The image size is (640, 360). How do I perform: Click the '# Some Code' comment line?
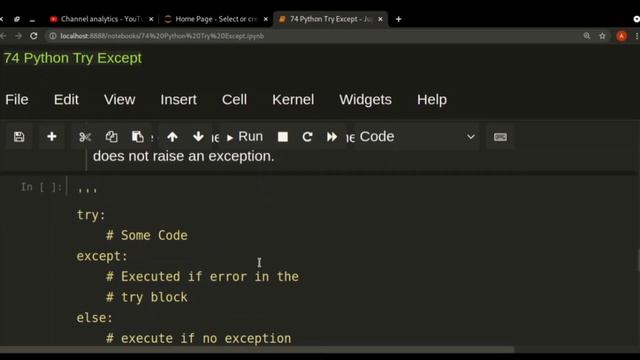pyautogui.click(x=147, y=235)
